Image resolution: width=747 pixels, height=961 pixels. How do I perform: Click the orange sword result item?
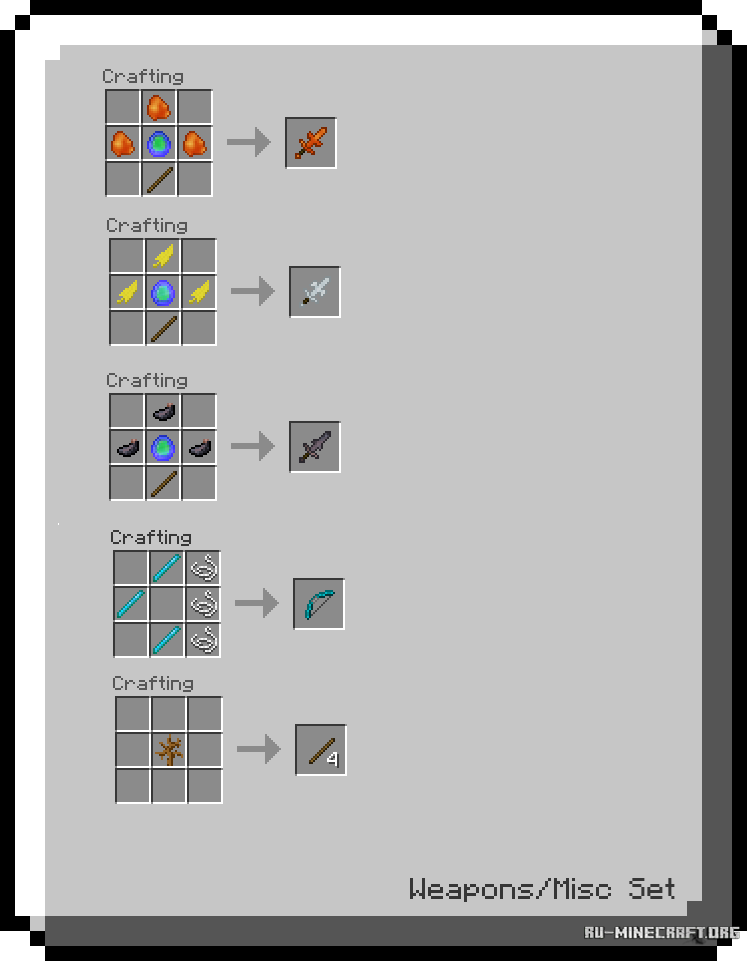[311, 143]
